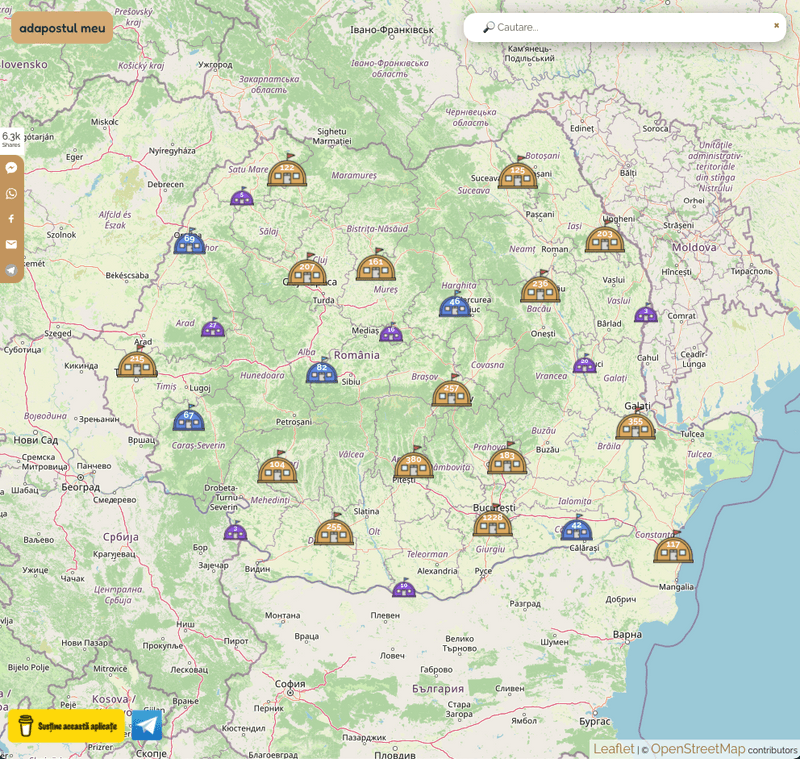Select the blue shelter marker labeled 67

[189, 418]
